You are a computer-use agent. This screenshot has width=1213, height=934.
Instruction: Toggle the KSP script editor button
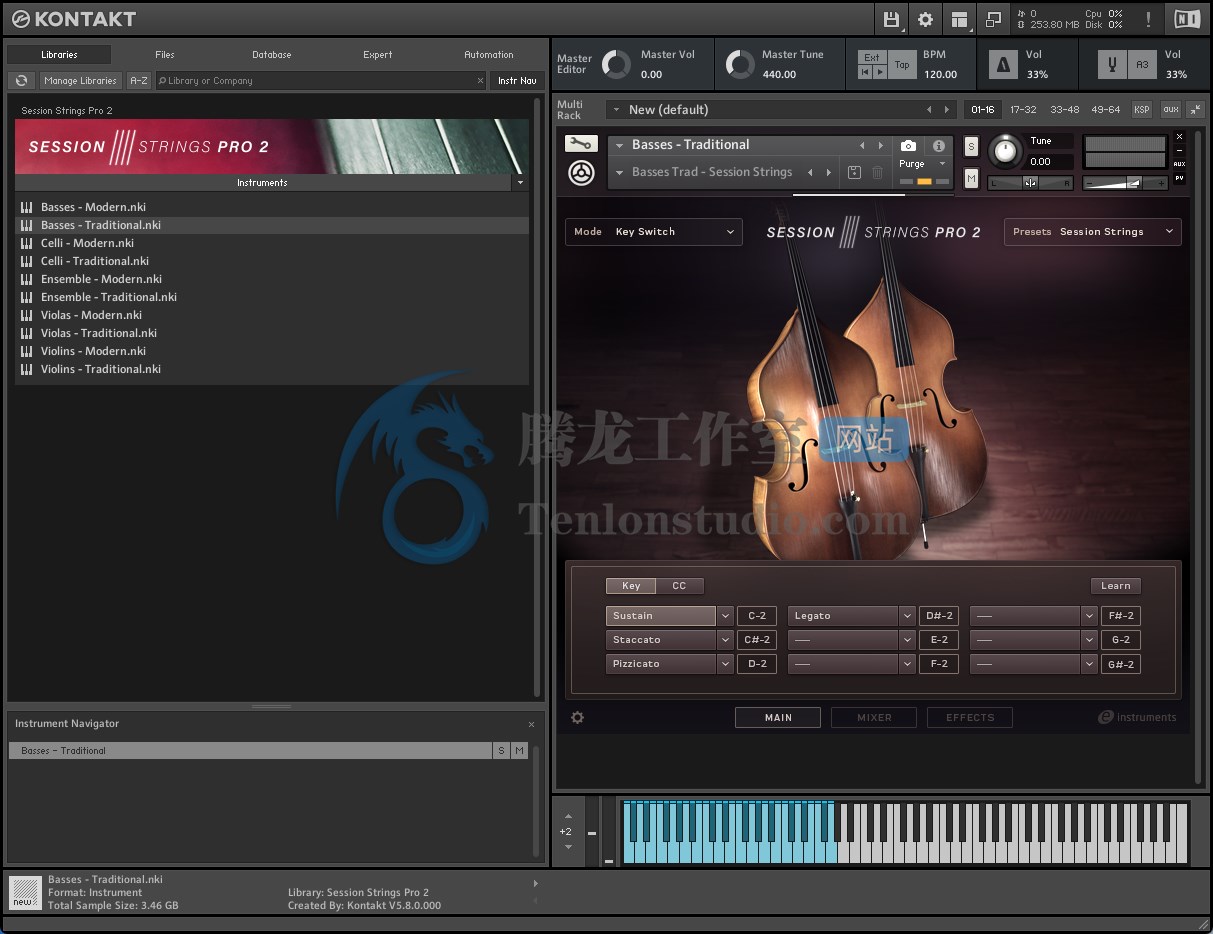click(x=1141, y=109)
